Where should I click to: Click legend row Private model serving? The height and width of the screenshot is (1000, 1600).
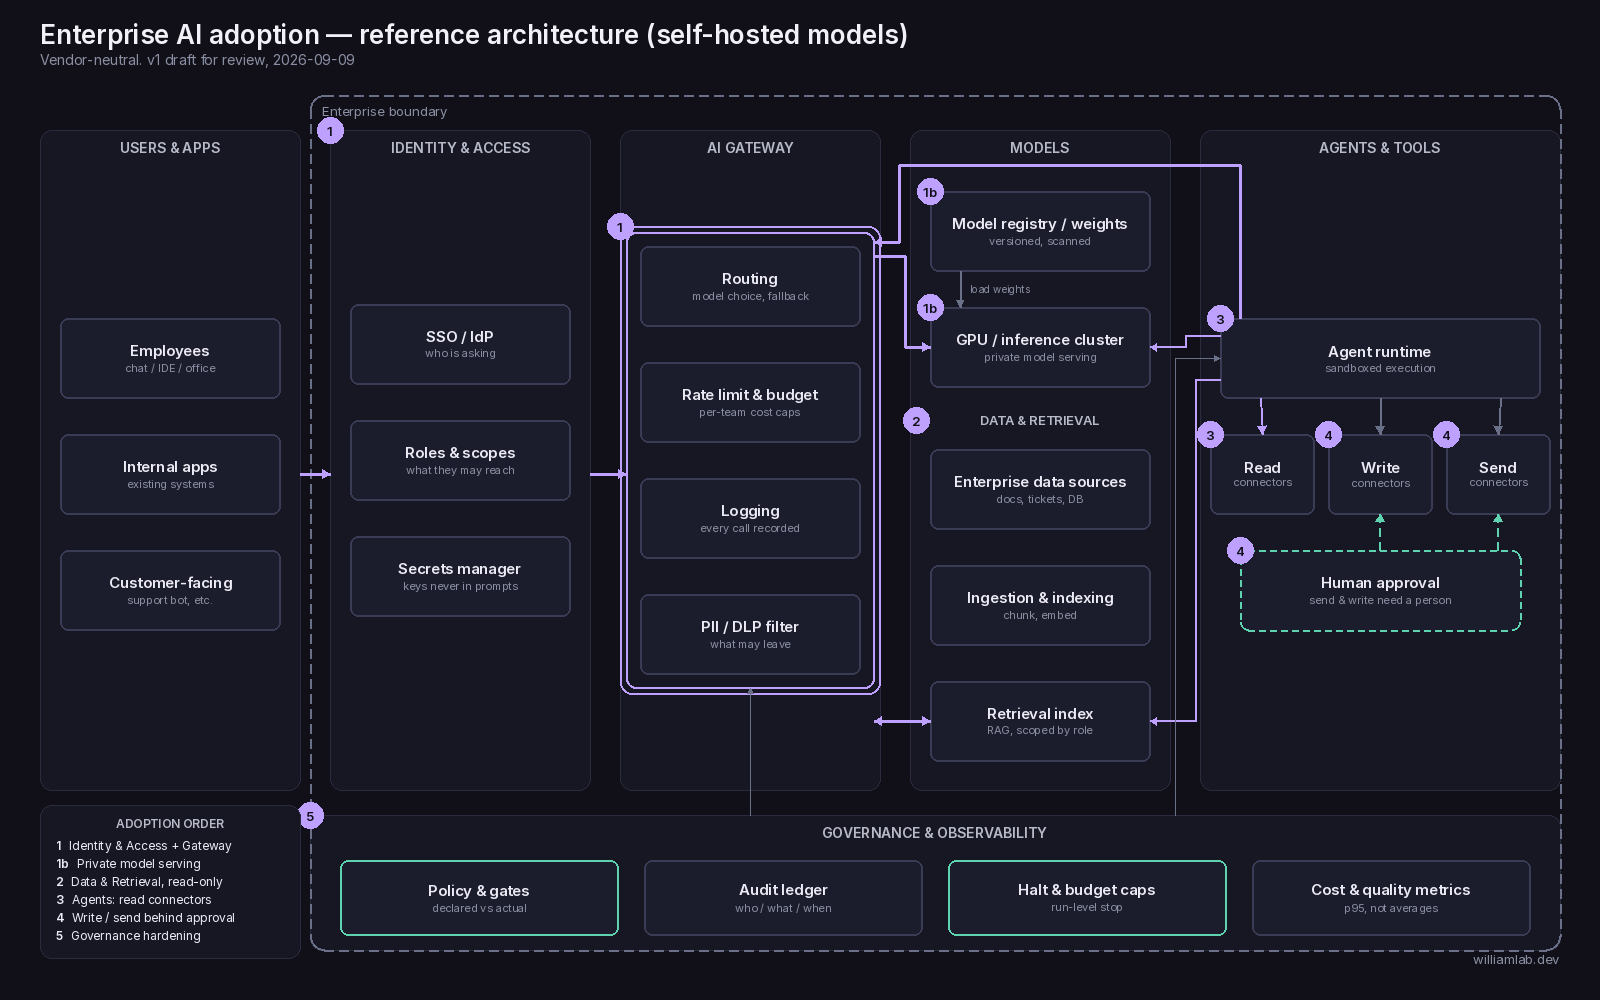click(x=128, y=864)
